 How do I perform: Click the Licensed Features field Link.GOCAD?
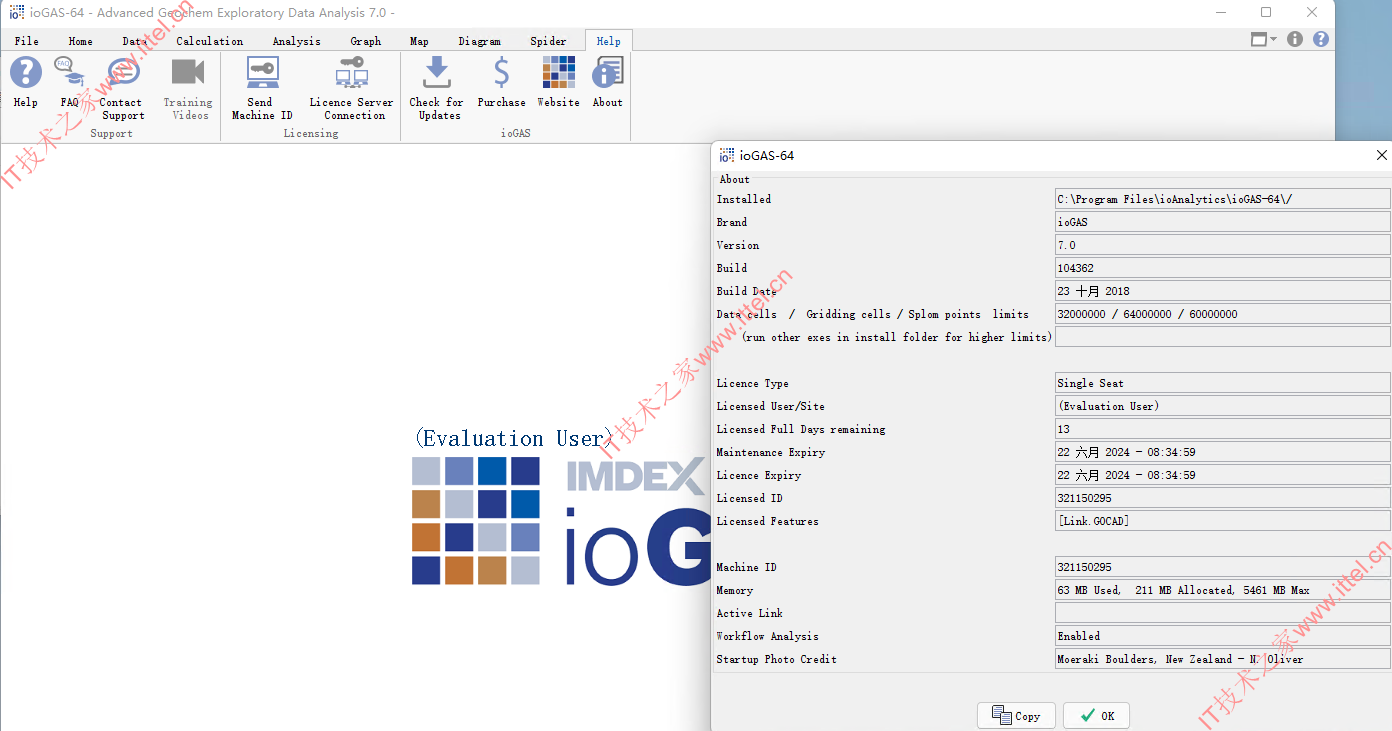(1222, 521)
